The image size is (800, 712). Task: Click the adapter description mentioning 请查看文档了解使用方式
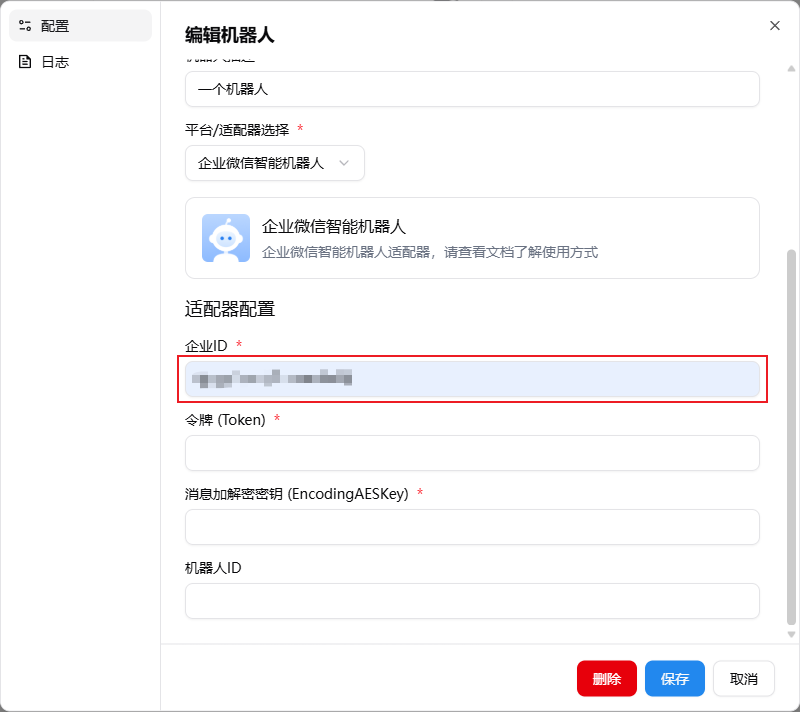[430, 252]
